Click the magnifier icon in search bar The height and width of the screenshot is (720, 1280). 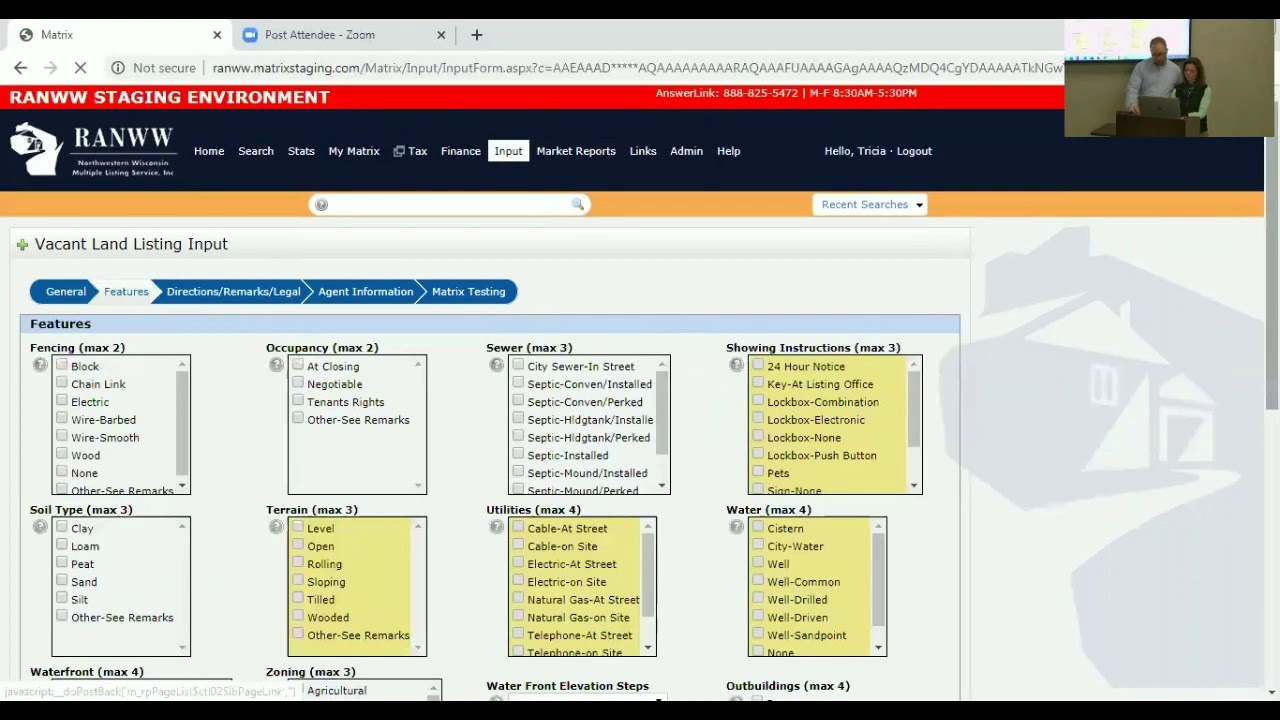tap(577, 204)
